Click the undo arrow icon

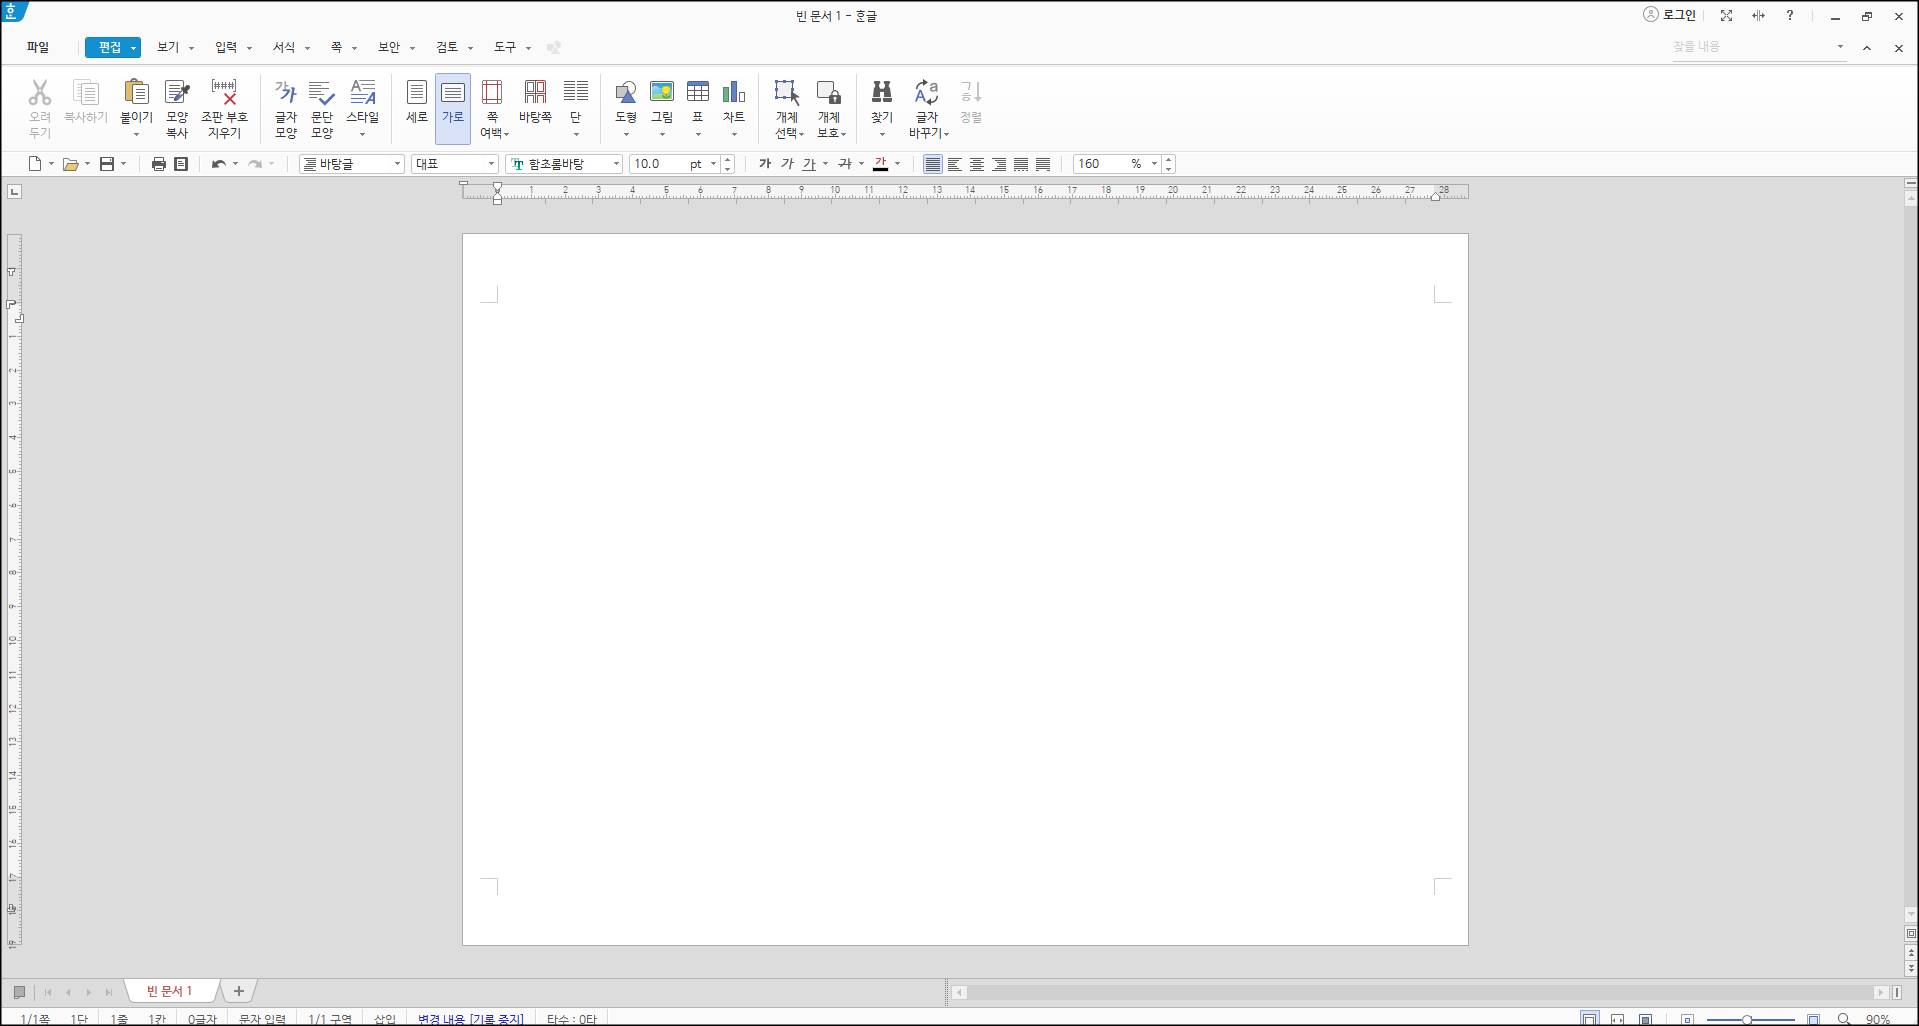point(218,164)
